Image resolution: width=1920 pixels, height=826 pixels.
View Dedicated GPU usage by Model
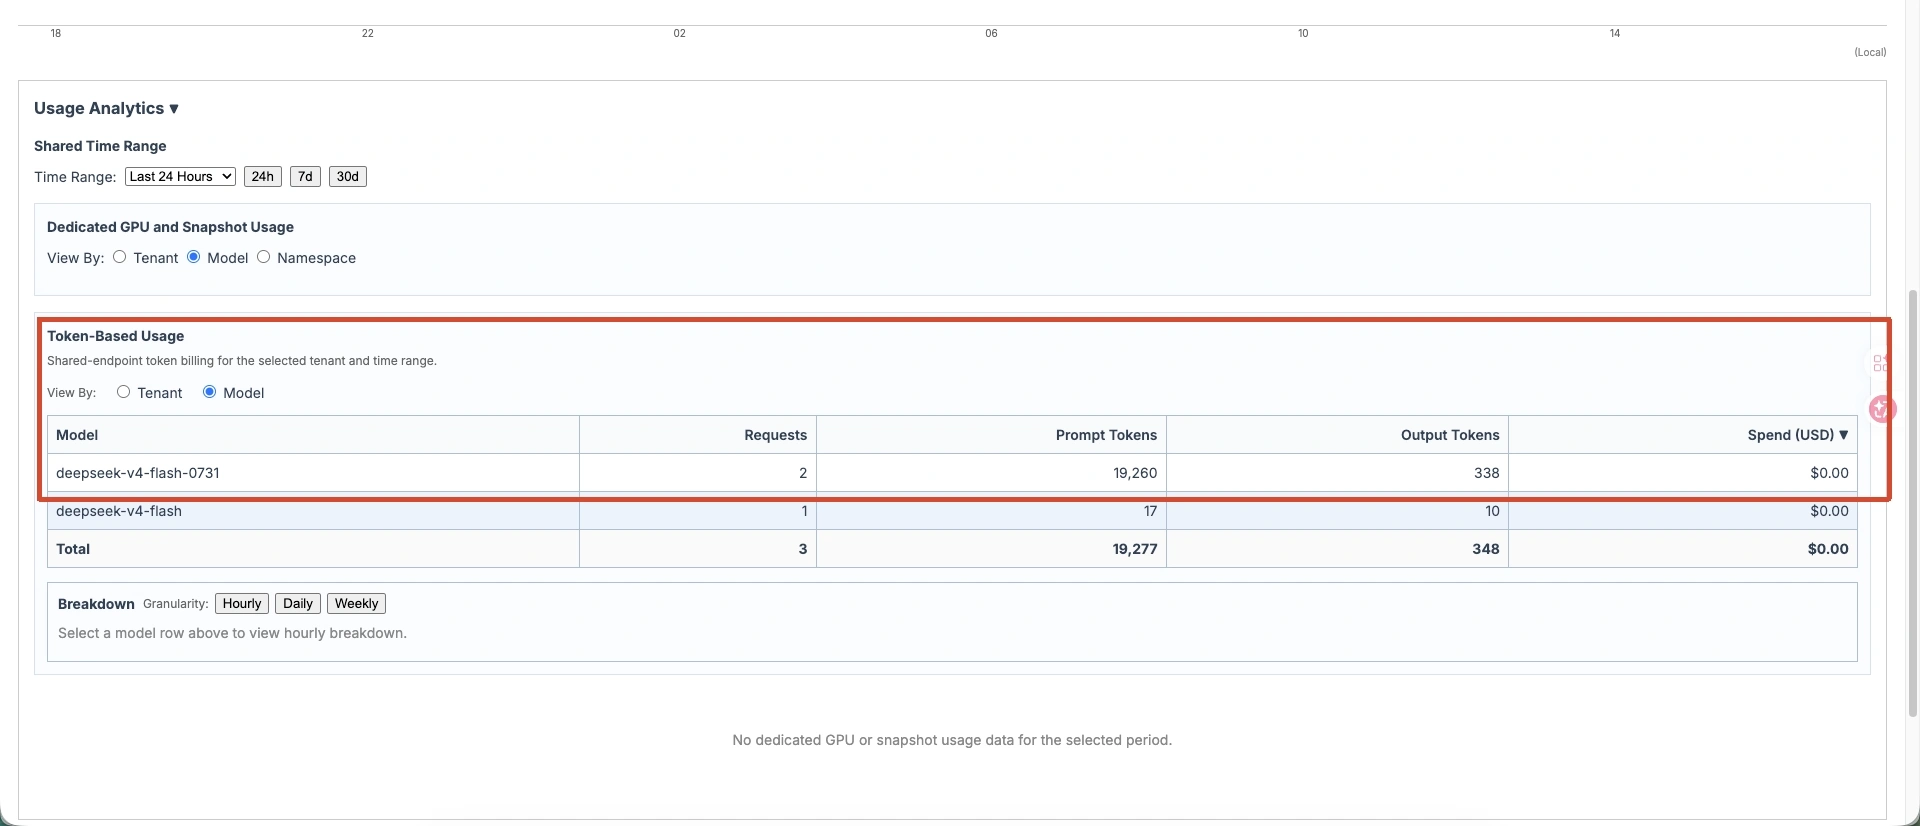pos(194,257)
